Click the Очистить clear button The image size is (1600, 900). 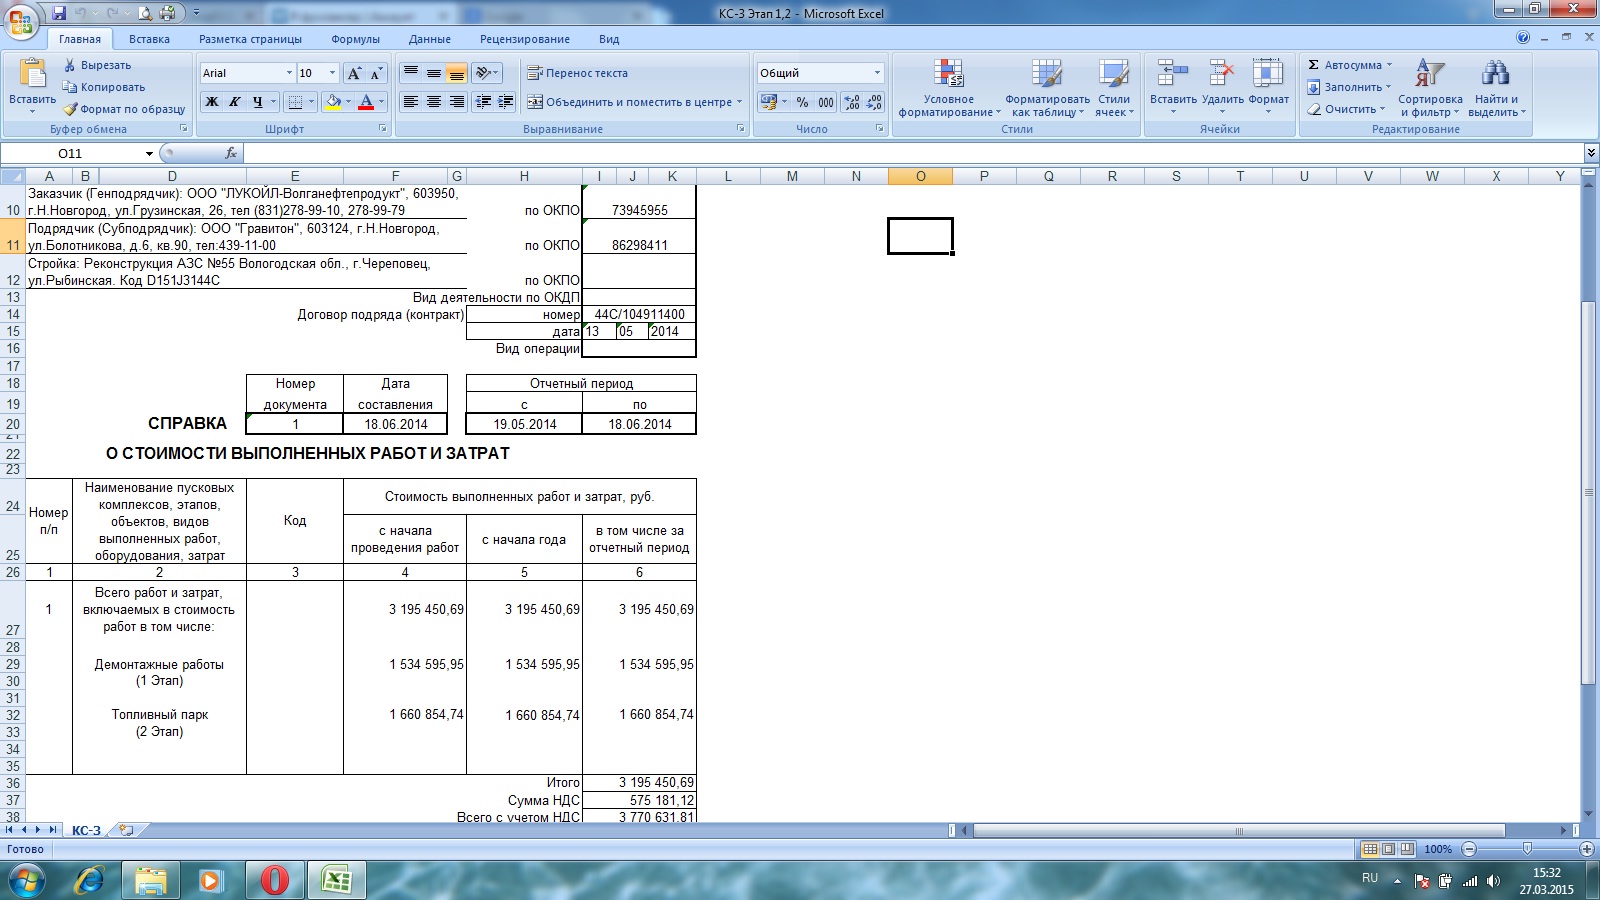point(1347,109)
